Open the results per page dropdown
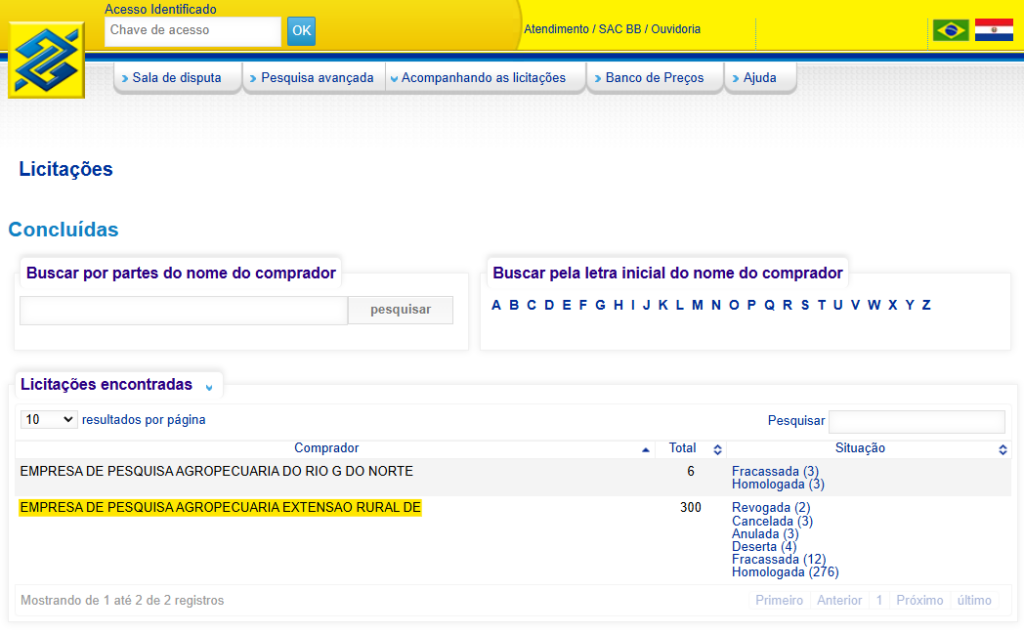Screen dimensions: 1024x633 coord(49,420)
